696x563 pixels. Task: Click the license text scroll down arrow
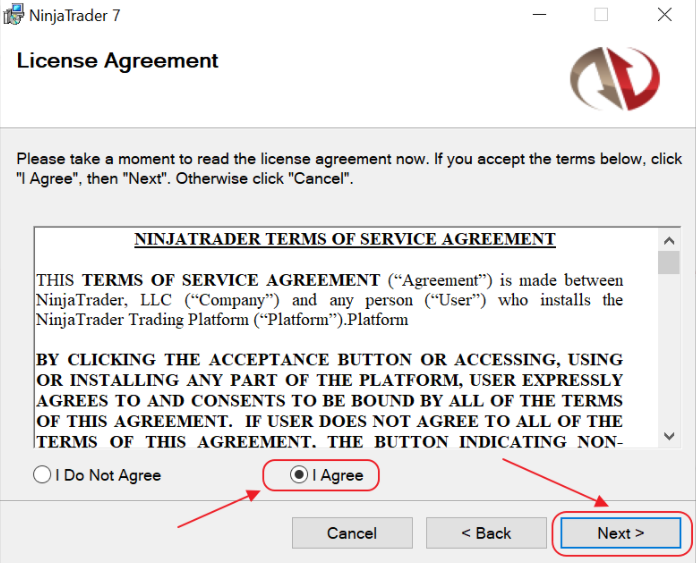pyautogui.click(x=669, y=436)
